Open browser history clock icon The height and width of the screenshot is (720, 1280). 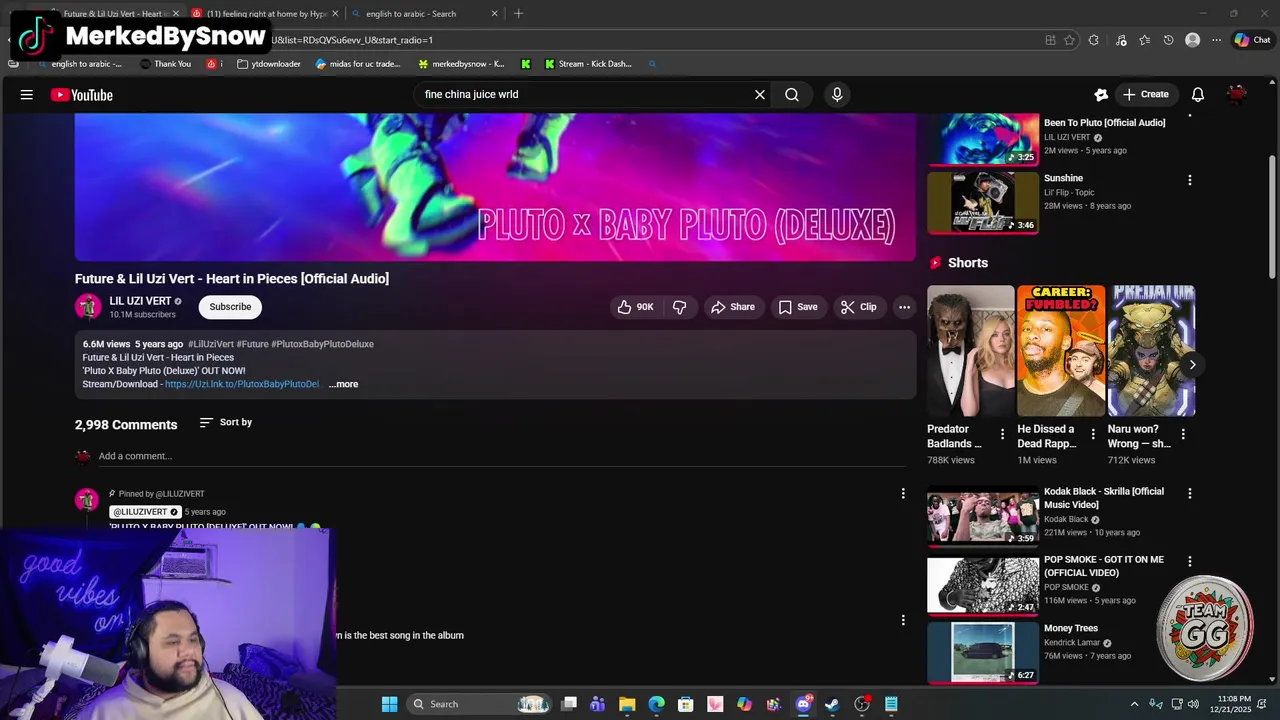tap(1168, 40)
